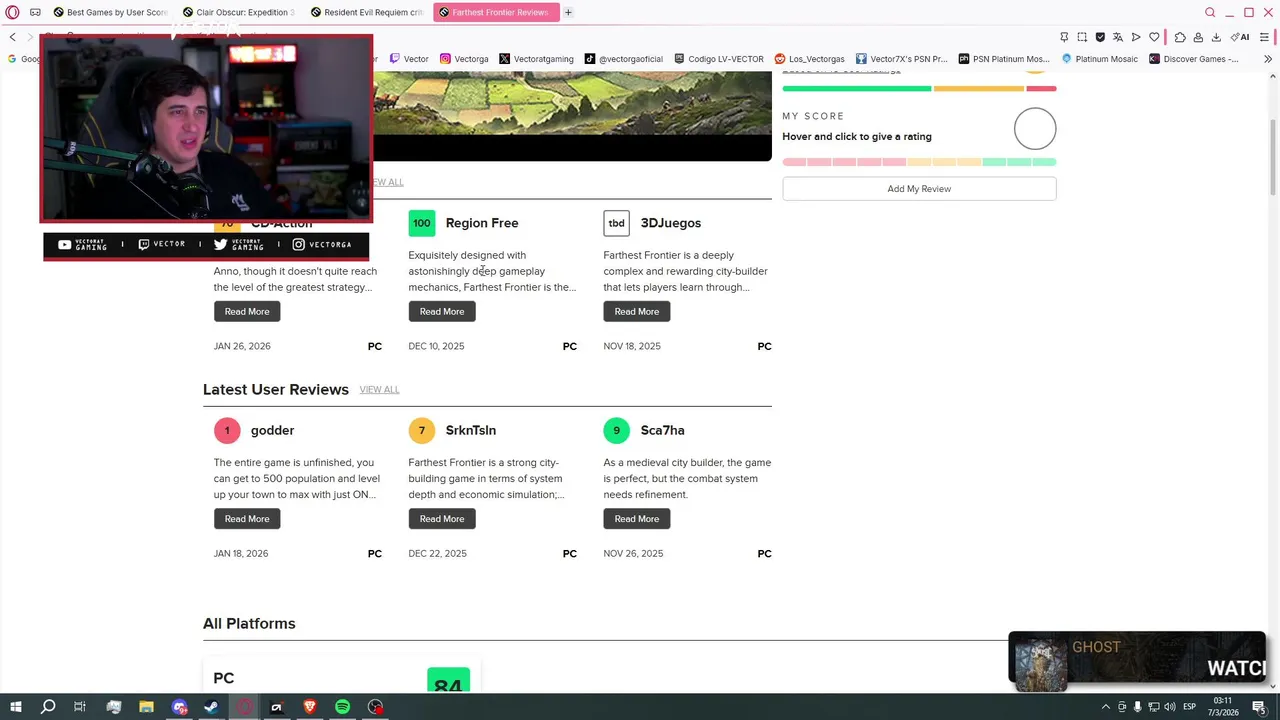Click the translate page icon
The height and width of the screenshot is (720, 1280).
(1118, 37)
